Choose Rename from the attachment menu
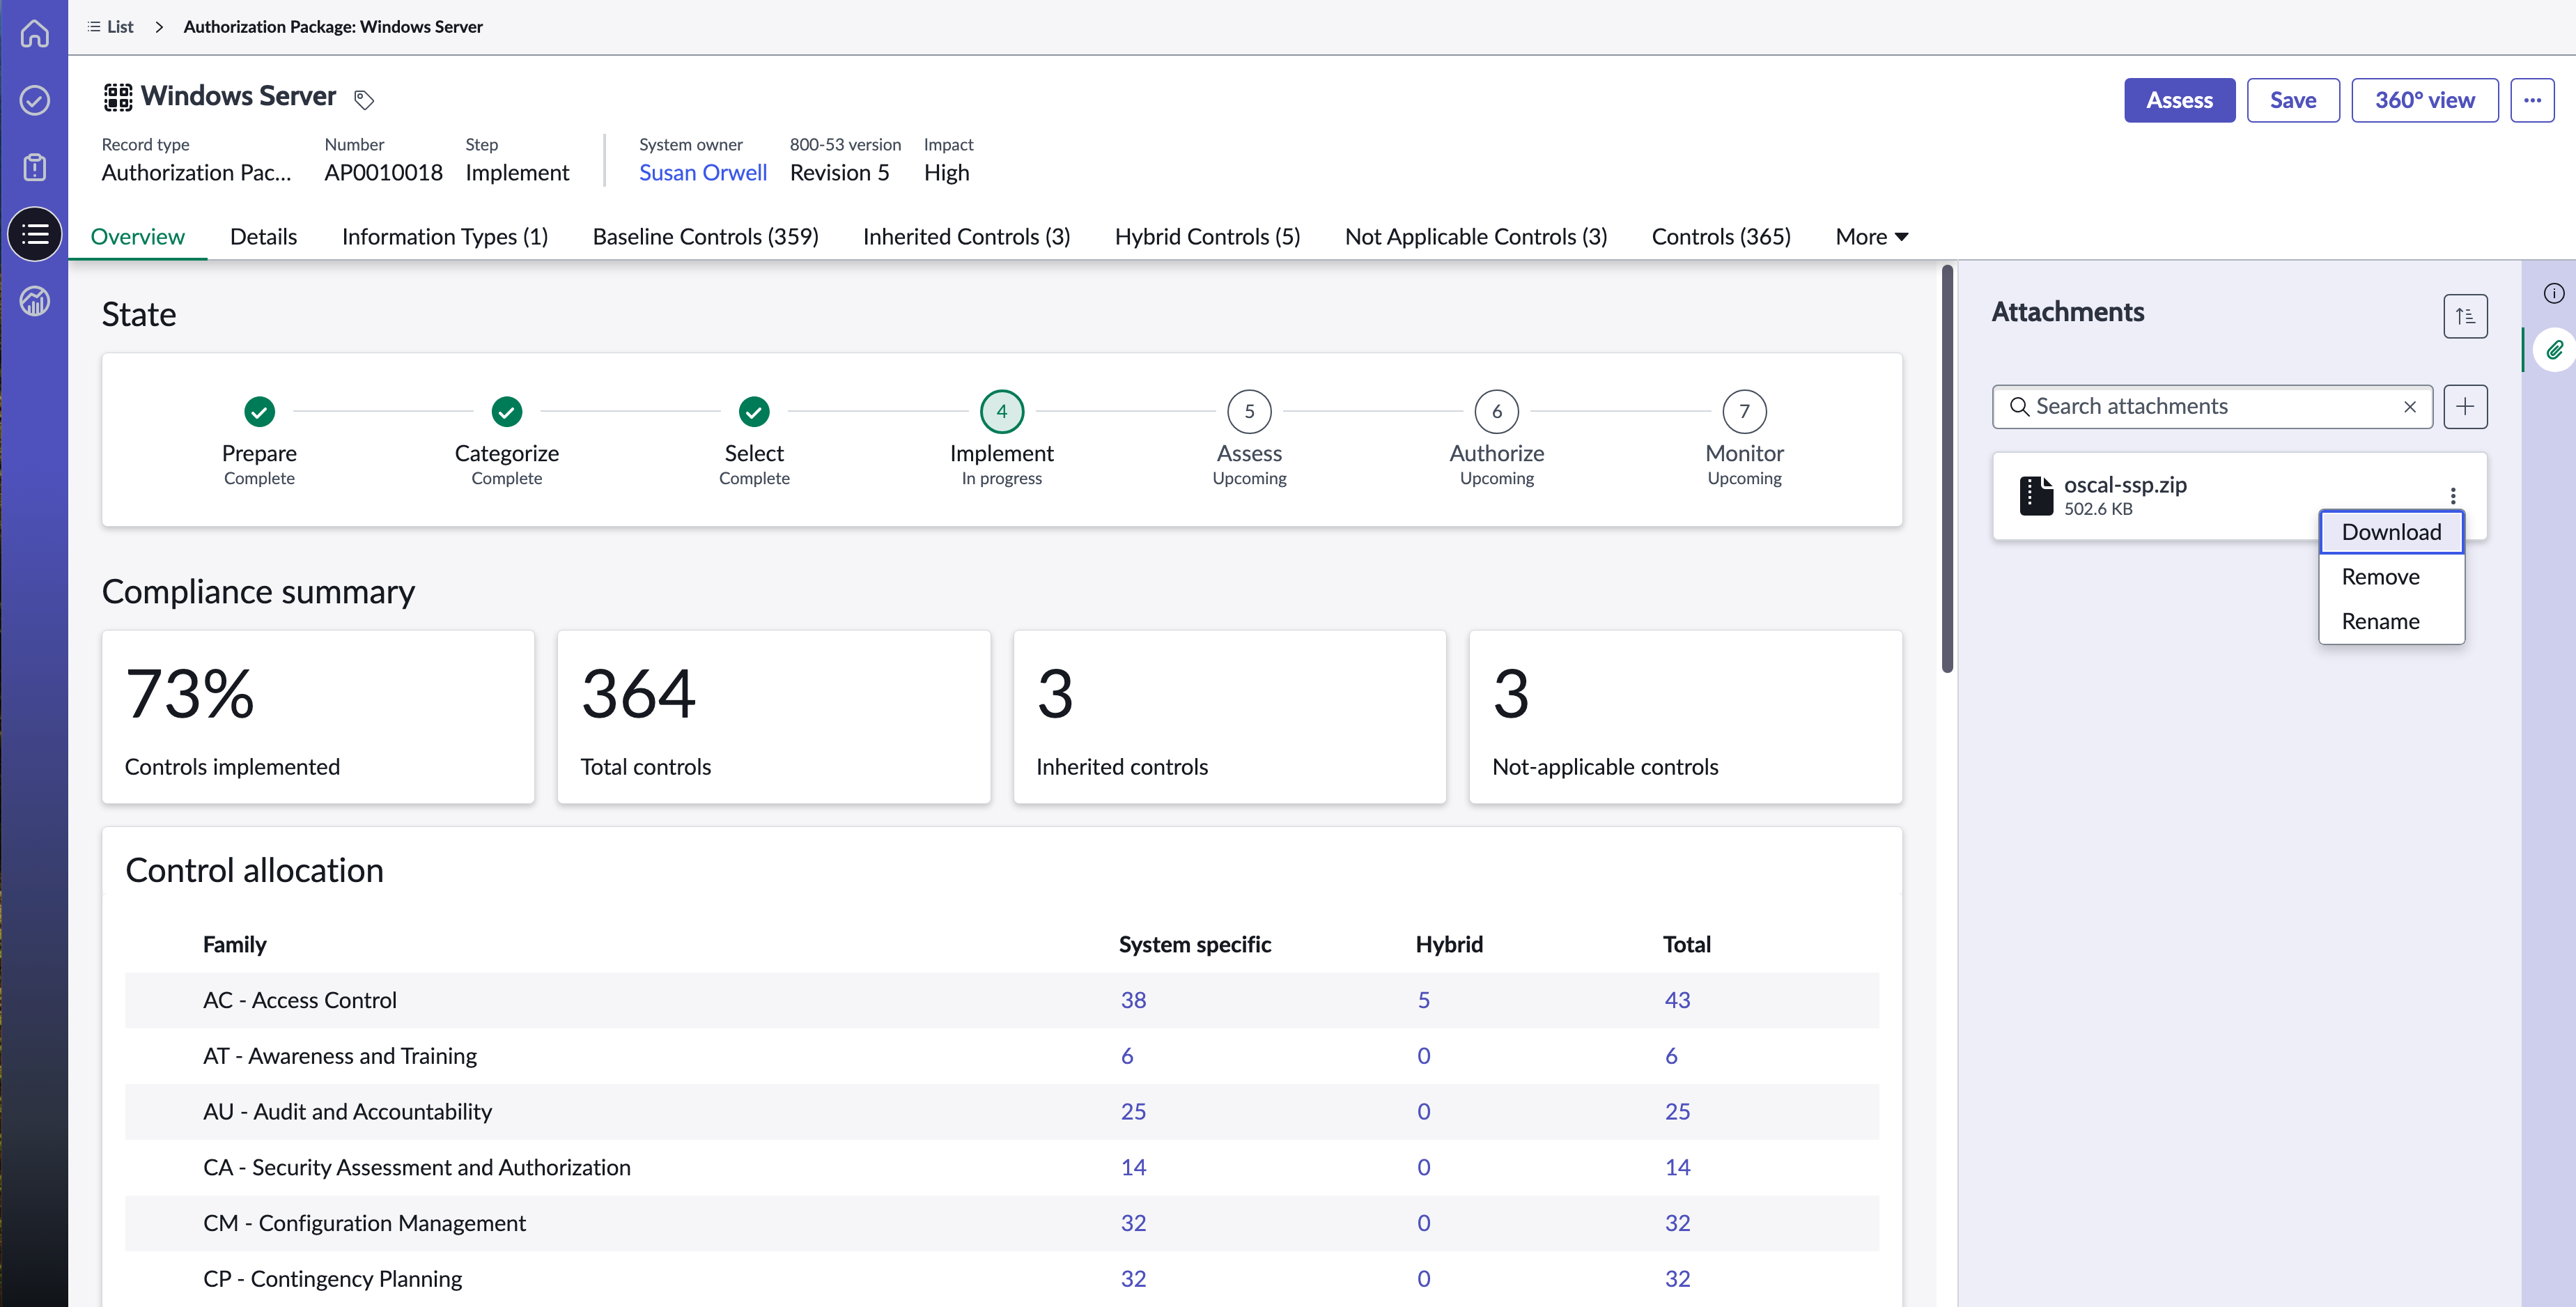This screenshot has width=2576, height=1307. (x=2392, y=621)
